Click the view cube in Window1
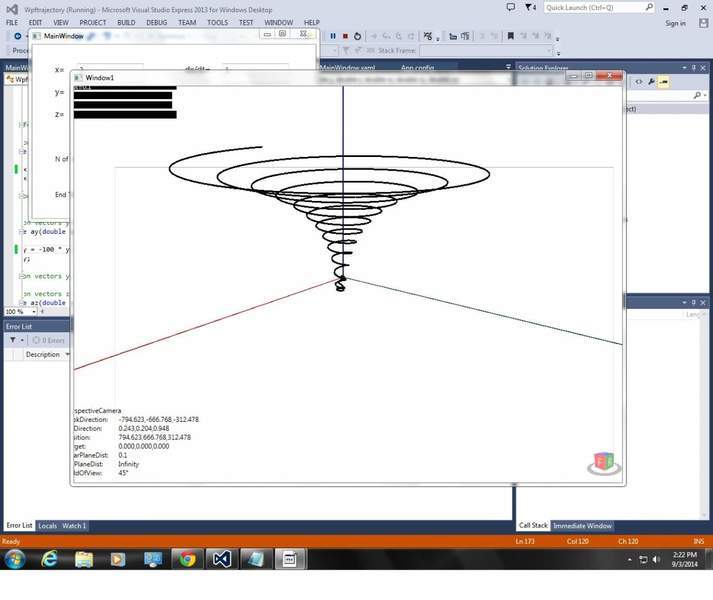713x600 pixels. point(603,462)
